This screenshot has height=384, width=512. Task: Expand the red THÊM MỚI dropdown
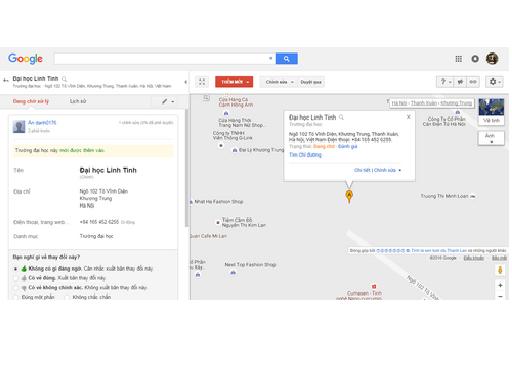tap(234, 82)
